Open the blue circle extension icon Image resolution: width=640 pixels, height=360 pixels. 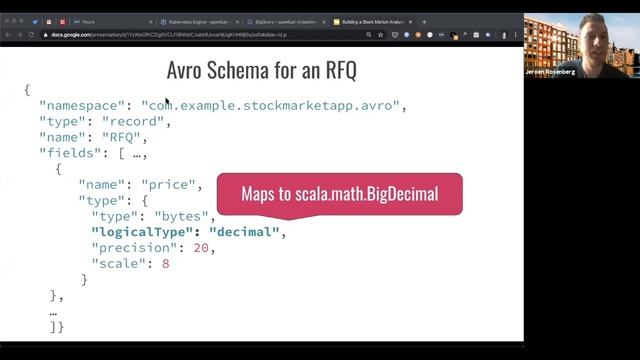coord(407,35)
